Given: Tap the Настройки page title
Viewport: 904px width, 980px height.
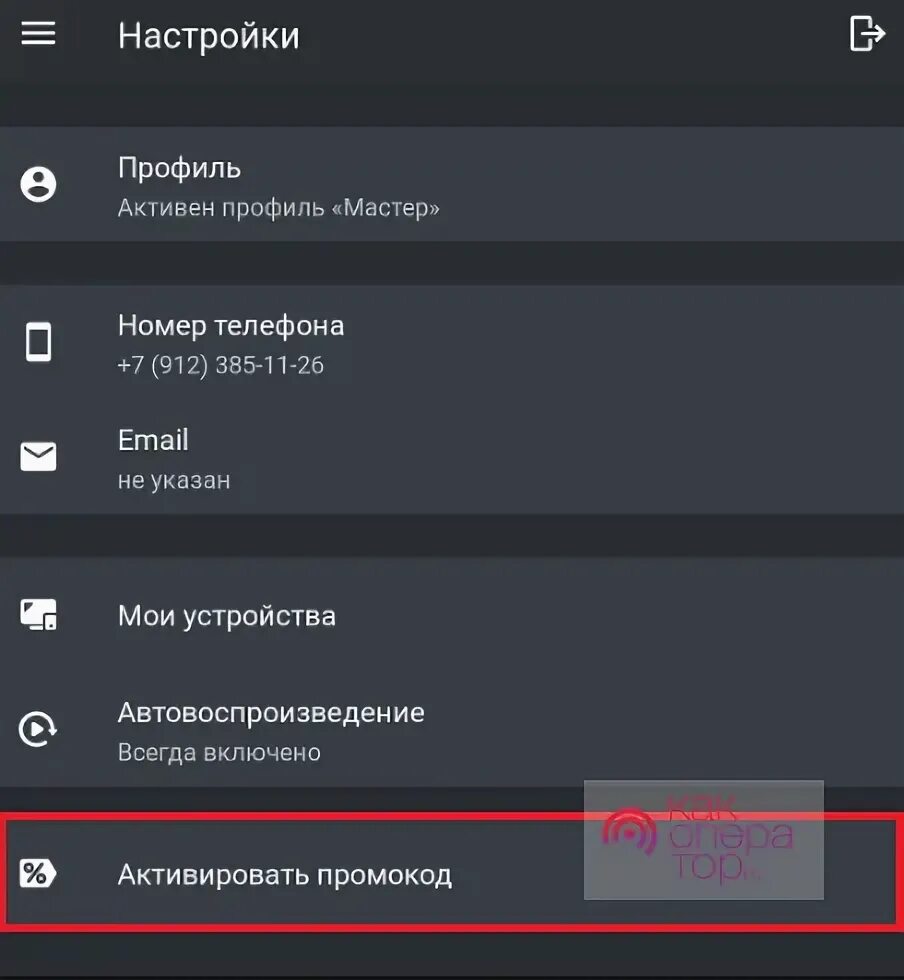Looking at the screenshot, I should point(209,36).
